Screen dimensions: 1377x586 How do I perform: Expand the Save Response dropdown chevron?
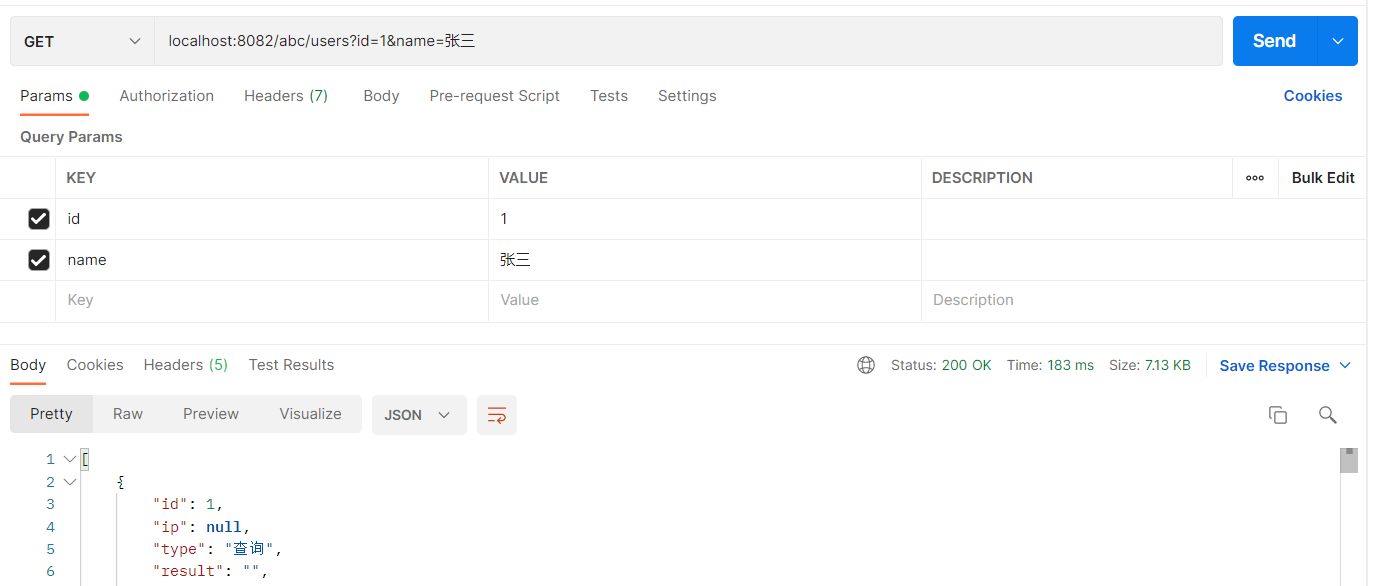(1345, 366)
